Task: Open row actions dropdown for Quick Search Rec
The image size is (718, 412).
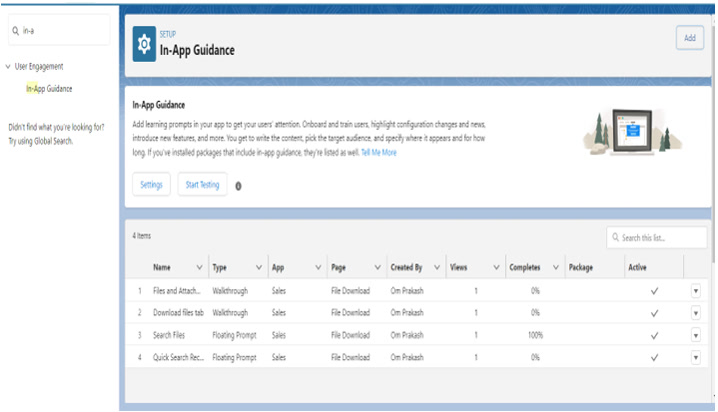Action: (x=696, y=357)
